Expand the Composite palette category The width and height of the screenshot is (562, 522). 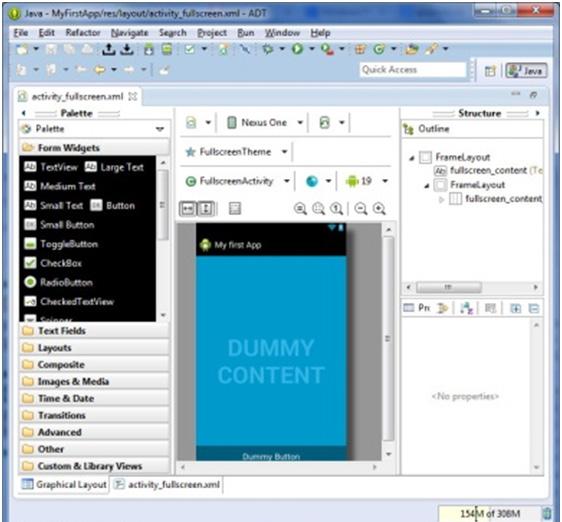tap(94, 365)
